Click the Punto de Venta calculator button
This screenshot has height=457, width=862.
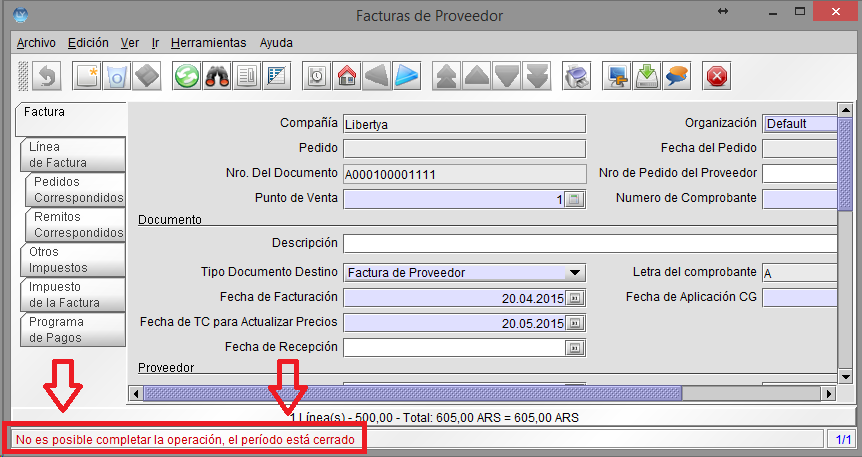(574, 199)
